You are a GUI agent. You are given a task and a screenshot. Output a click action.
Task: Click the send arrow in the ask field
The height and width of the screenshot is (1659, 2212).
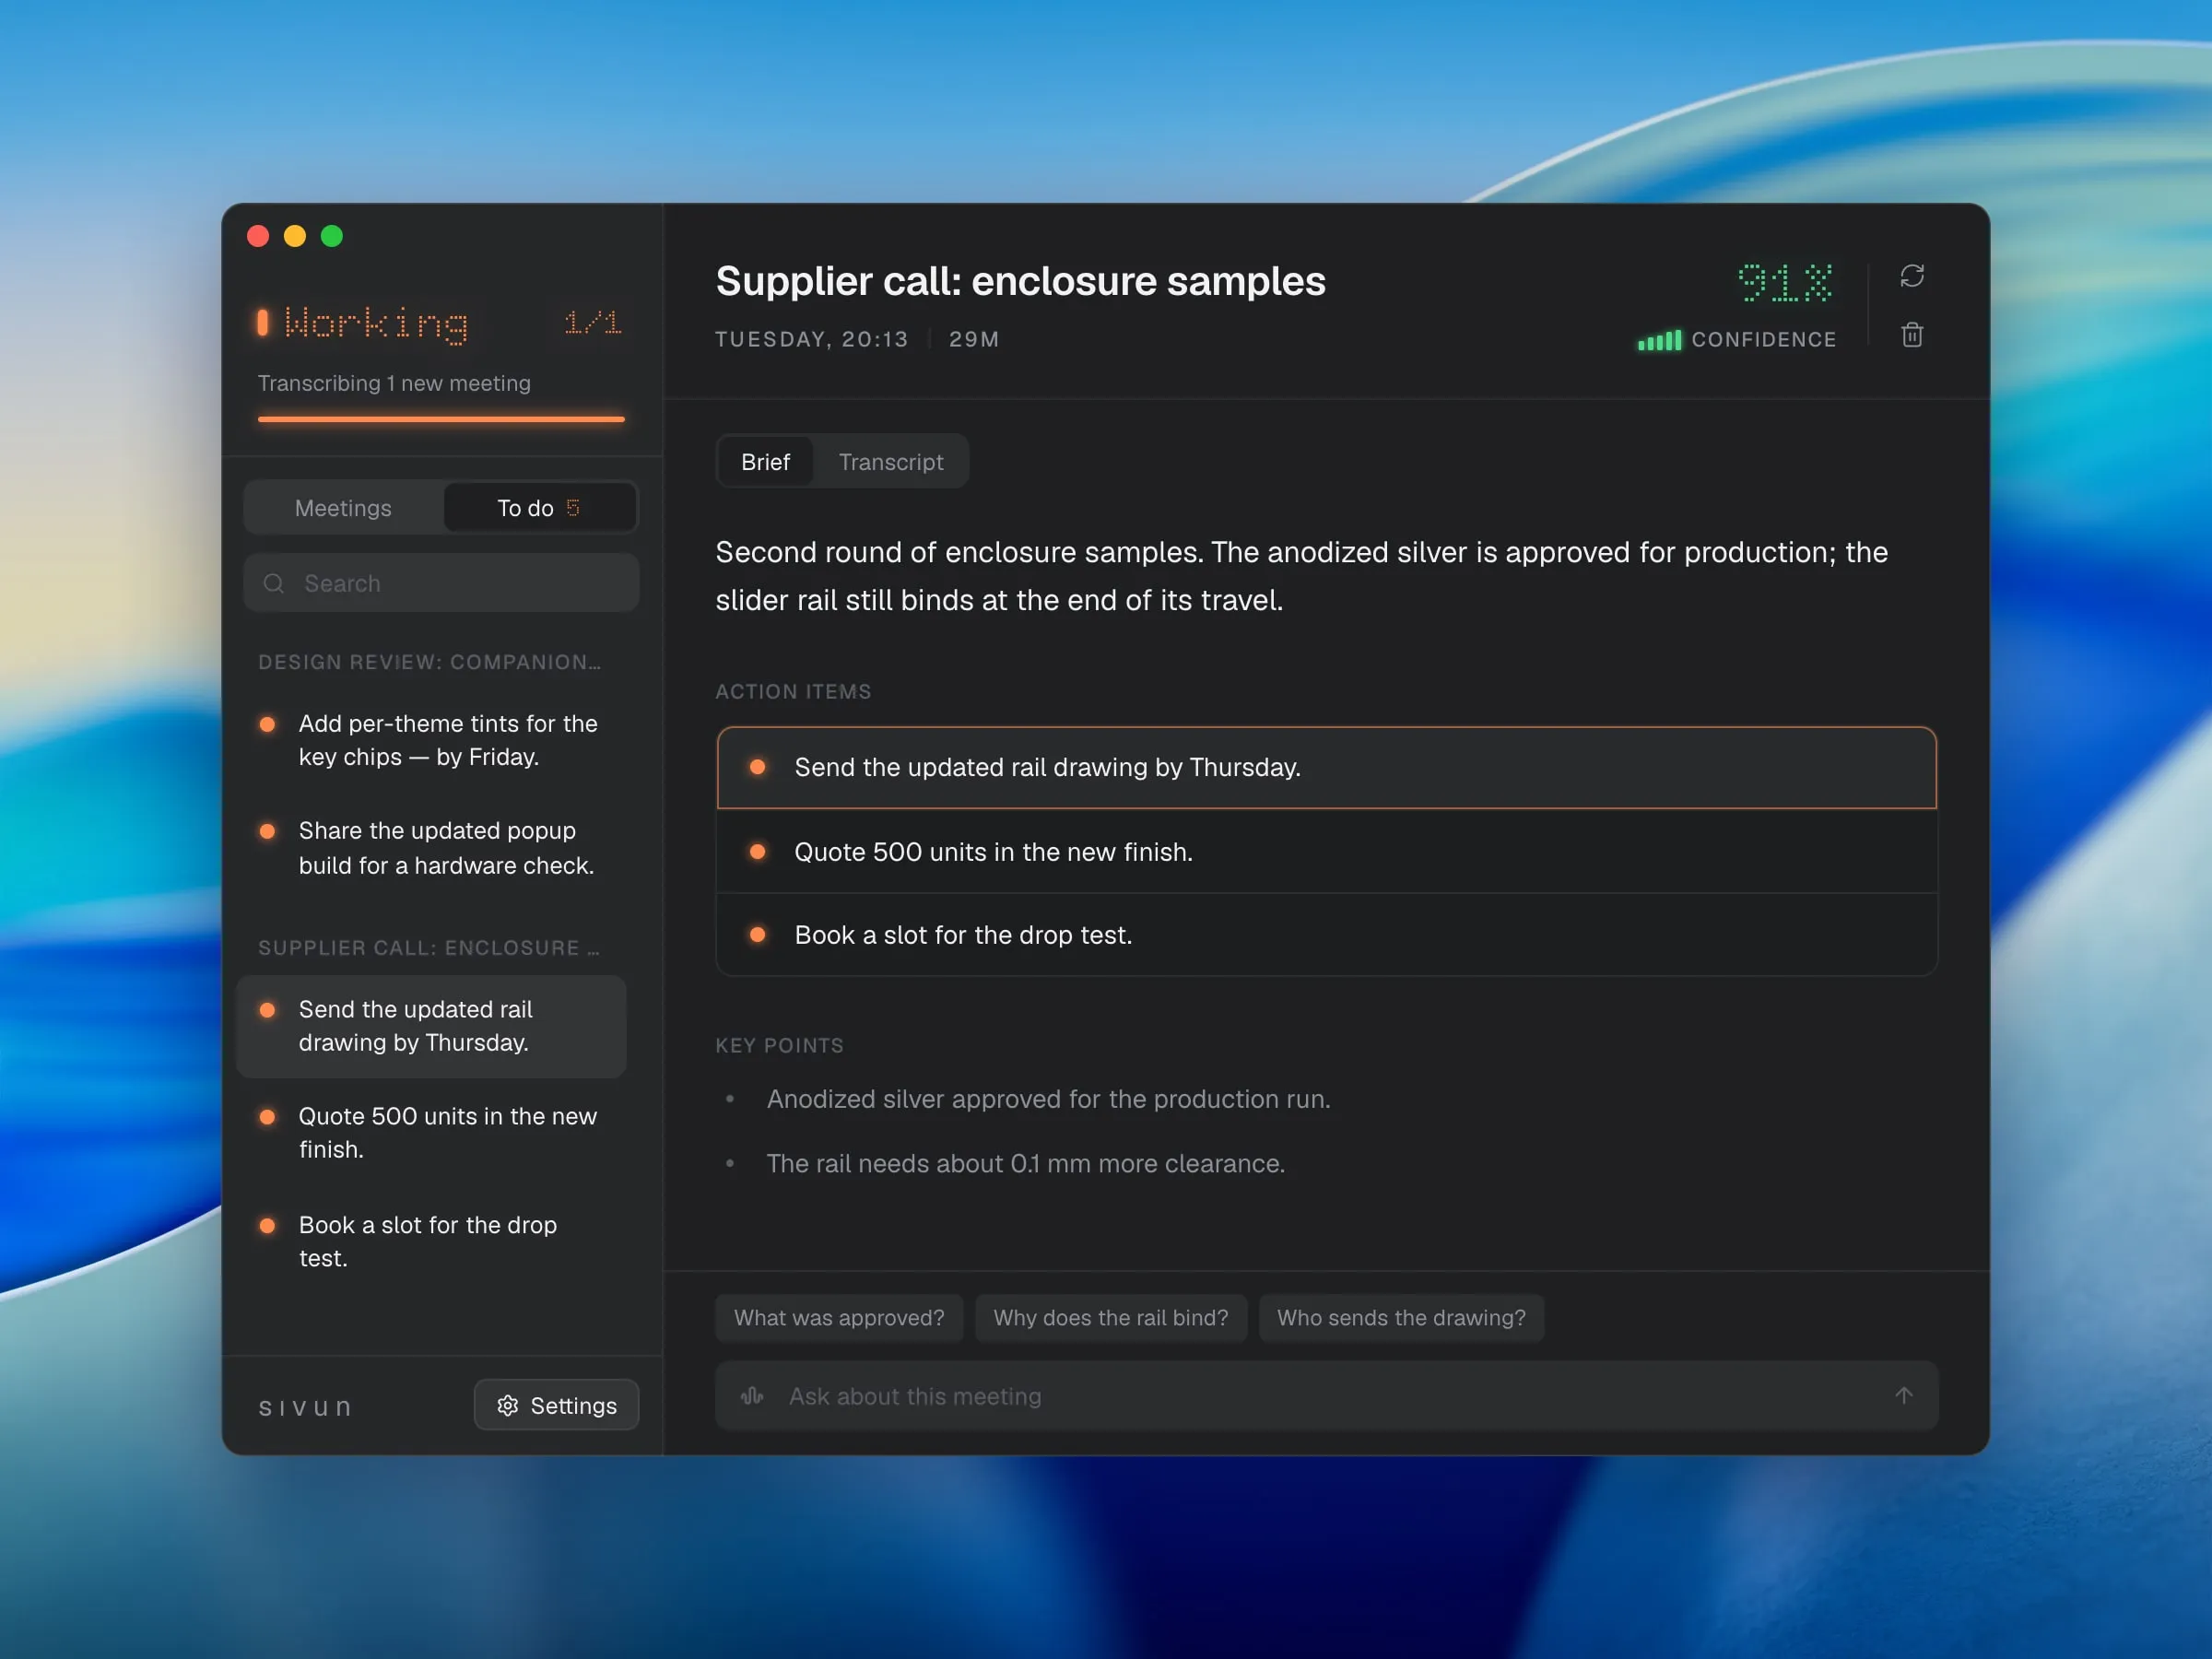click(1903, 1395)
